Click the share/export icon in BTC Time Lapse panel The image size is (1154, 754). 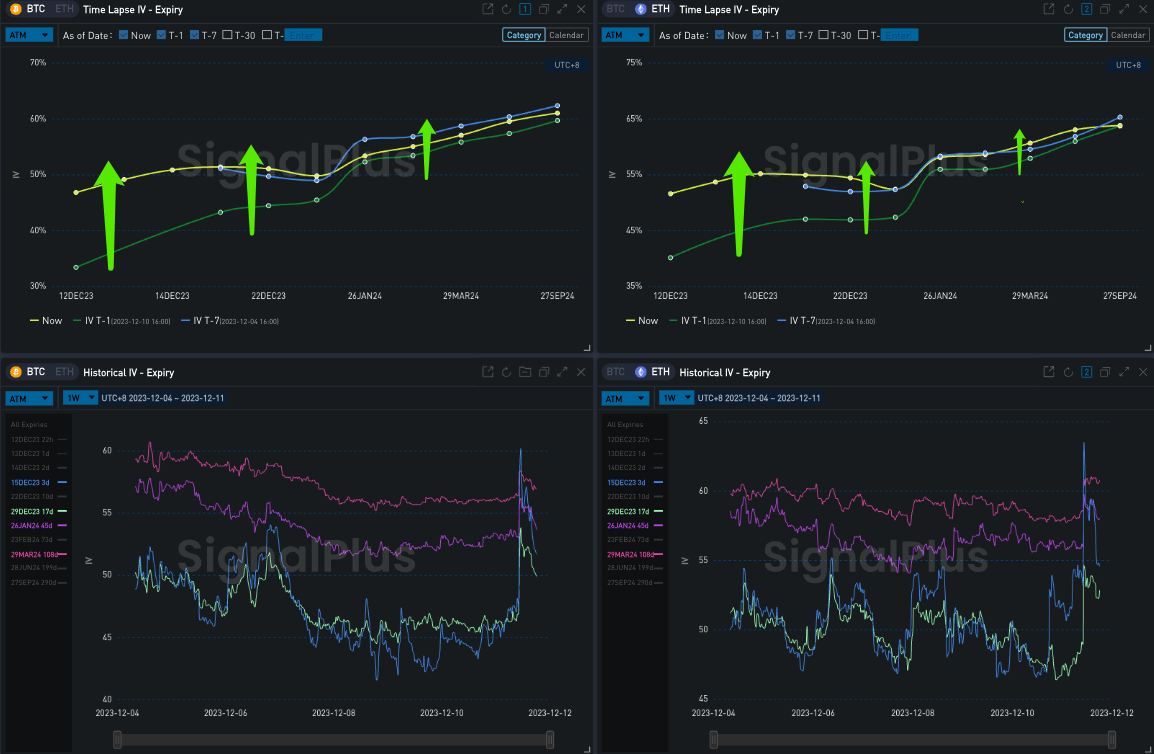click(487, 9)
